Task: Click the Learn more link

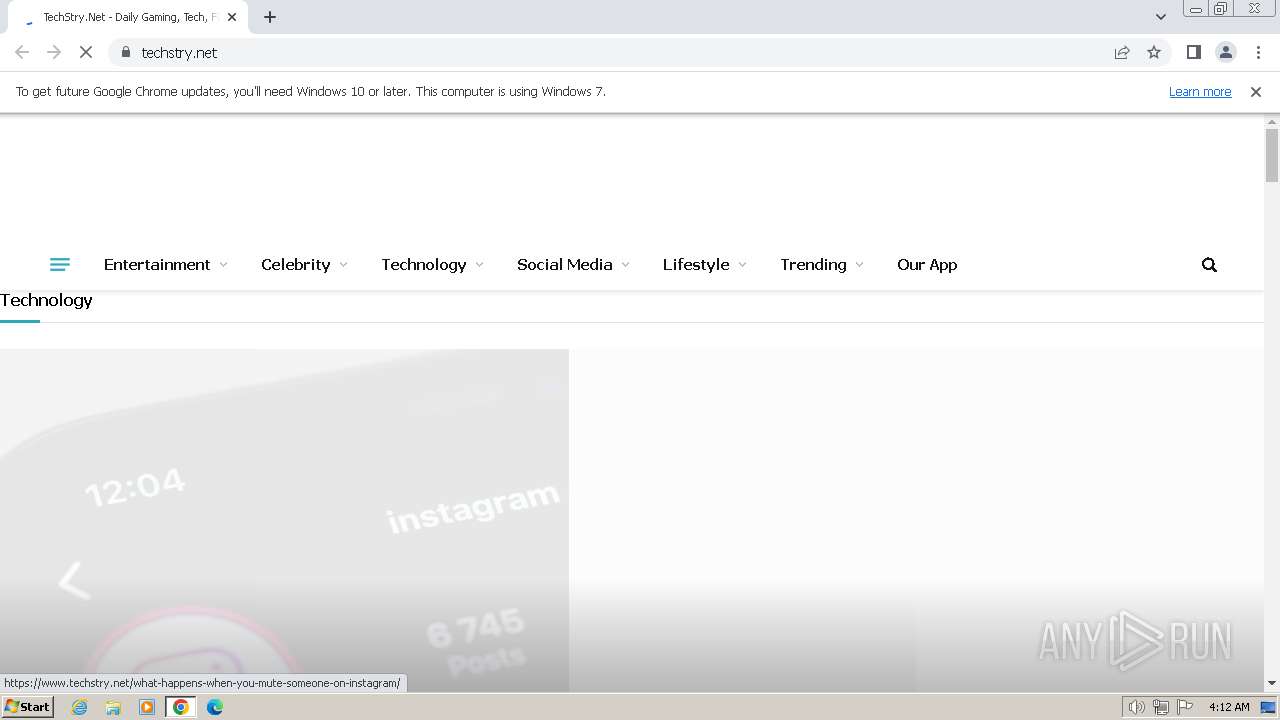Action: pyautogui.click(x=1200, y=91)
